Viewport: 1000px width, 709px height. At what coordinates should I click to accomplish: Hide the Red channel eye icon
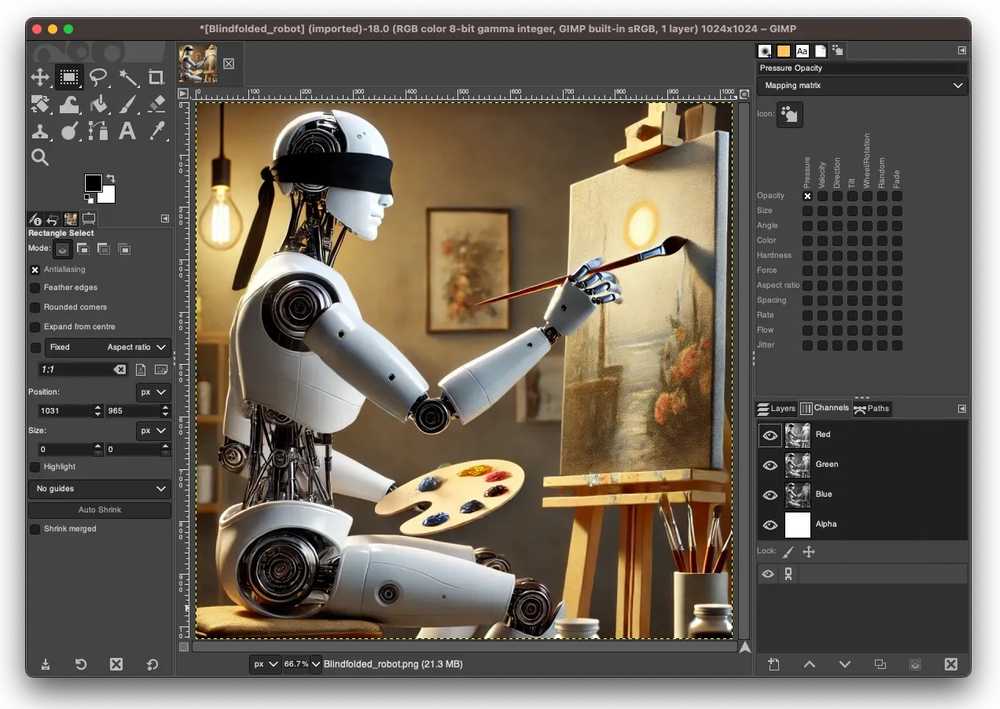[770, 435]
